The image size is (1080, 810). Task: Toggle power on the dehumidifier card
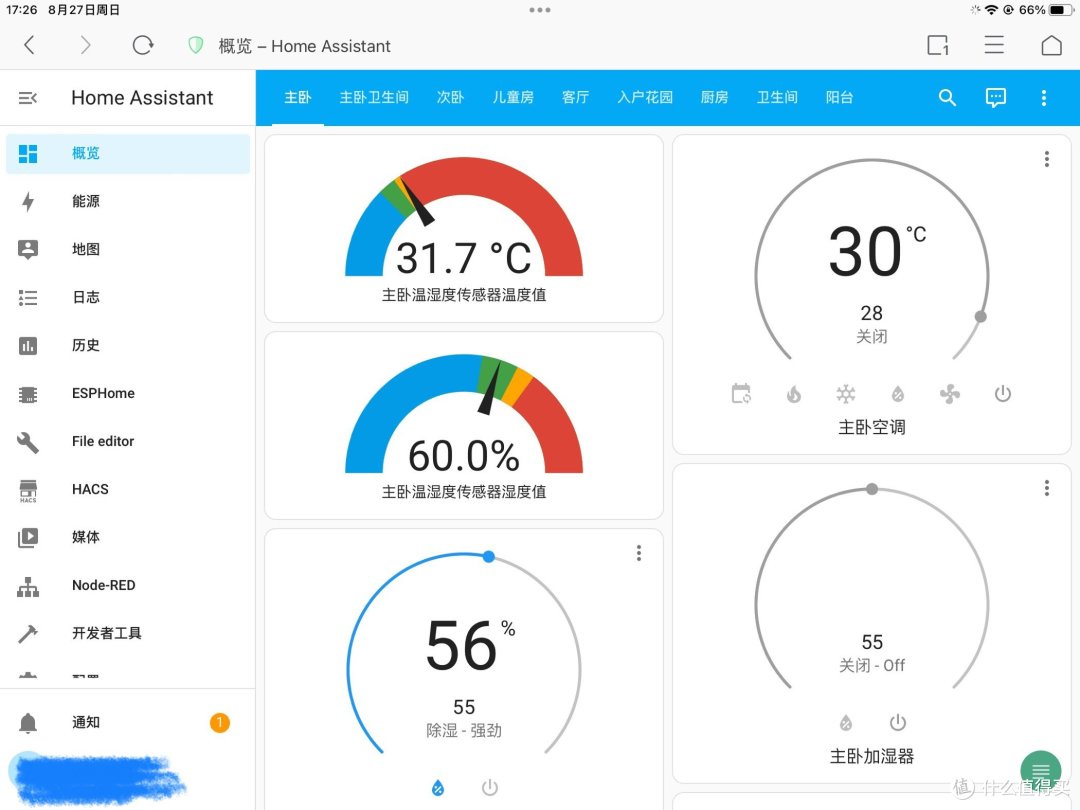click(490, 787)
